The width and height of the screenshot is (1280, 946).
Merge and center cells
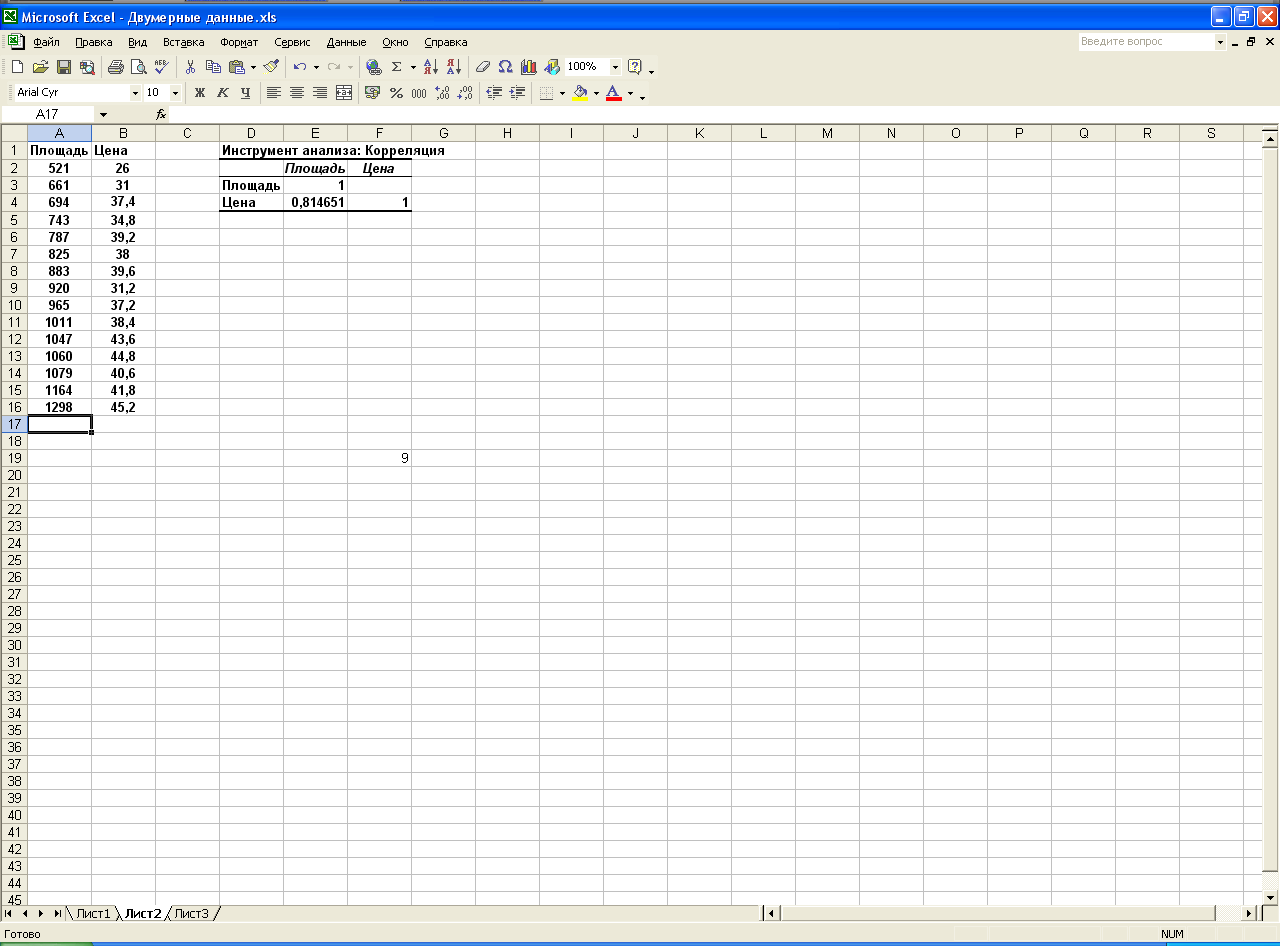point(344,93)
